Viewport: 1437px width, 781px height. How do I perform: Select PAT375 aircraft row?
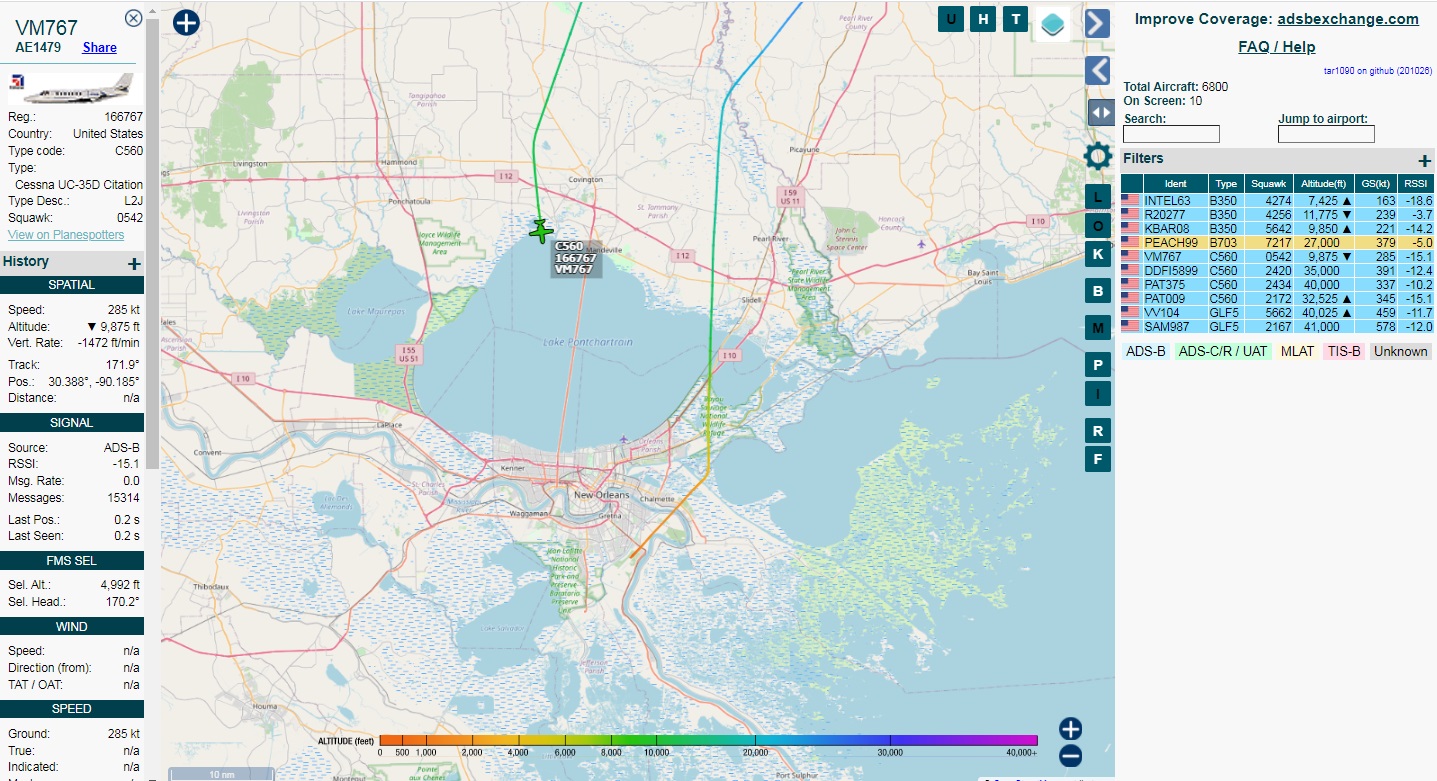[x=1277, y=284]
